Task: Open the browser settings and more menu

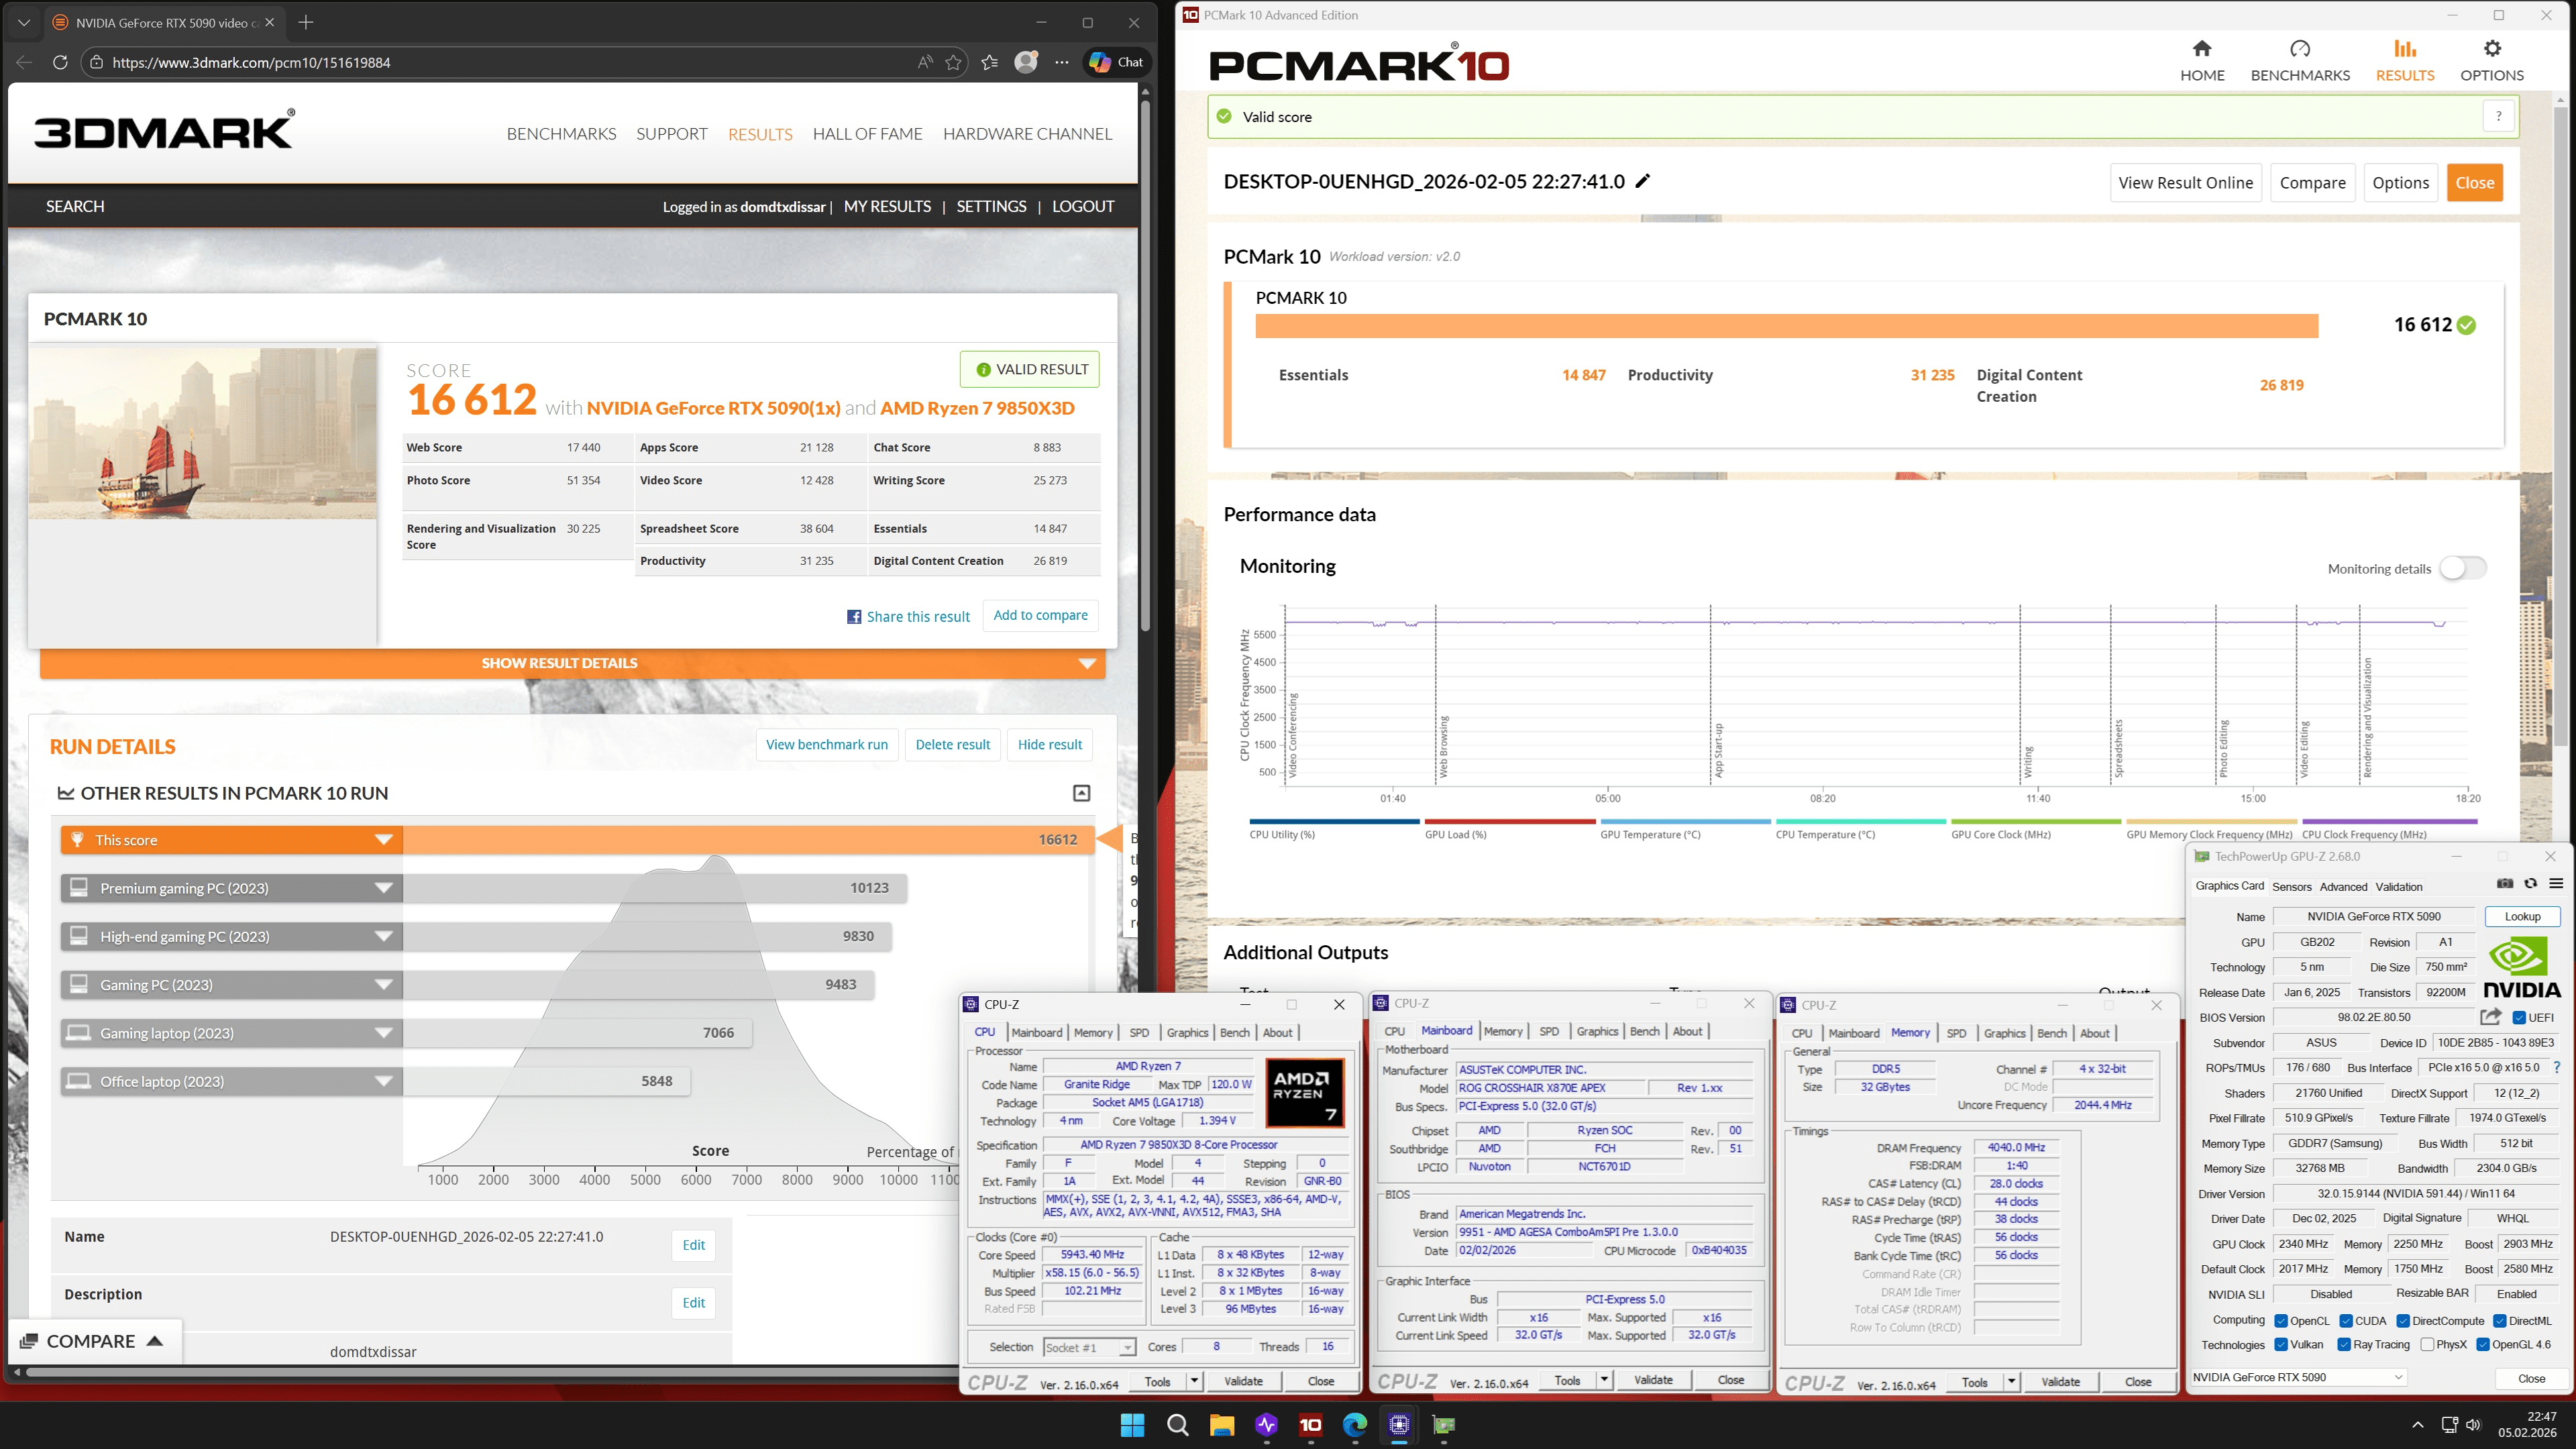Action: [1062, 62]
